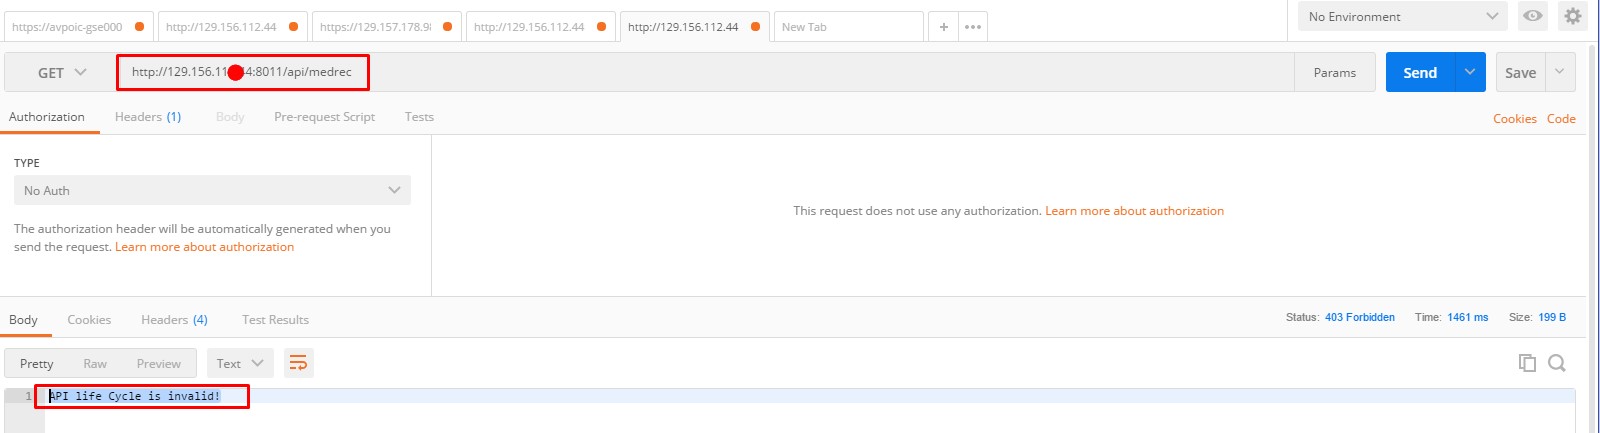
Task: Select Text response format dropdown
Action: 240,363
